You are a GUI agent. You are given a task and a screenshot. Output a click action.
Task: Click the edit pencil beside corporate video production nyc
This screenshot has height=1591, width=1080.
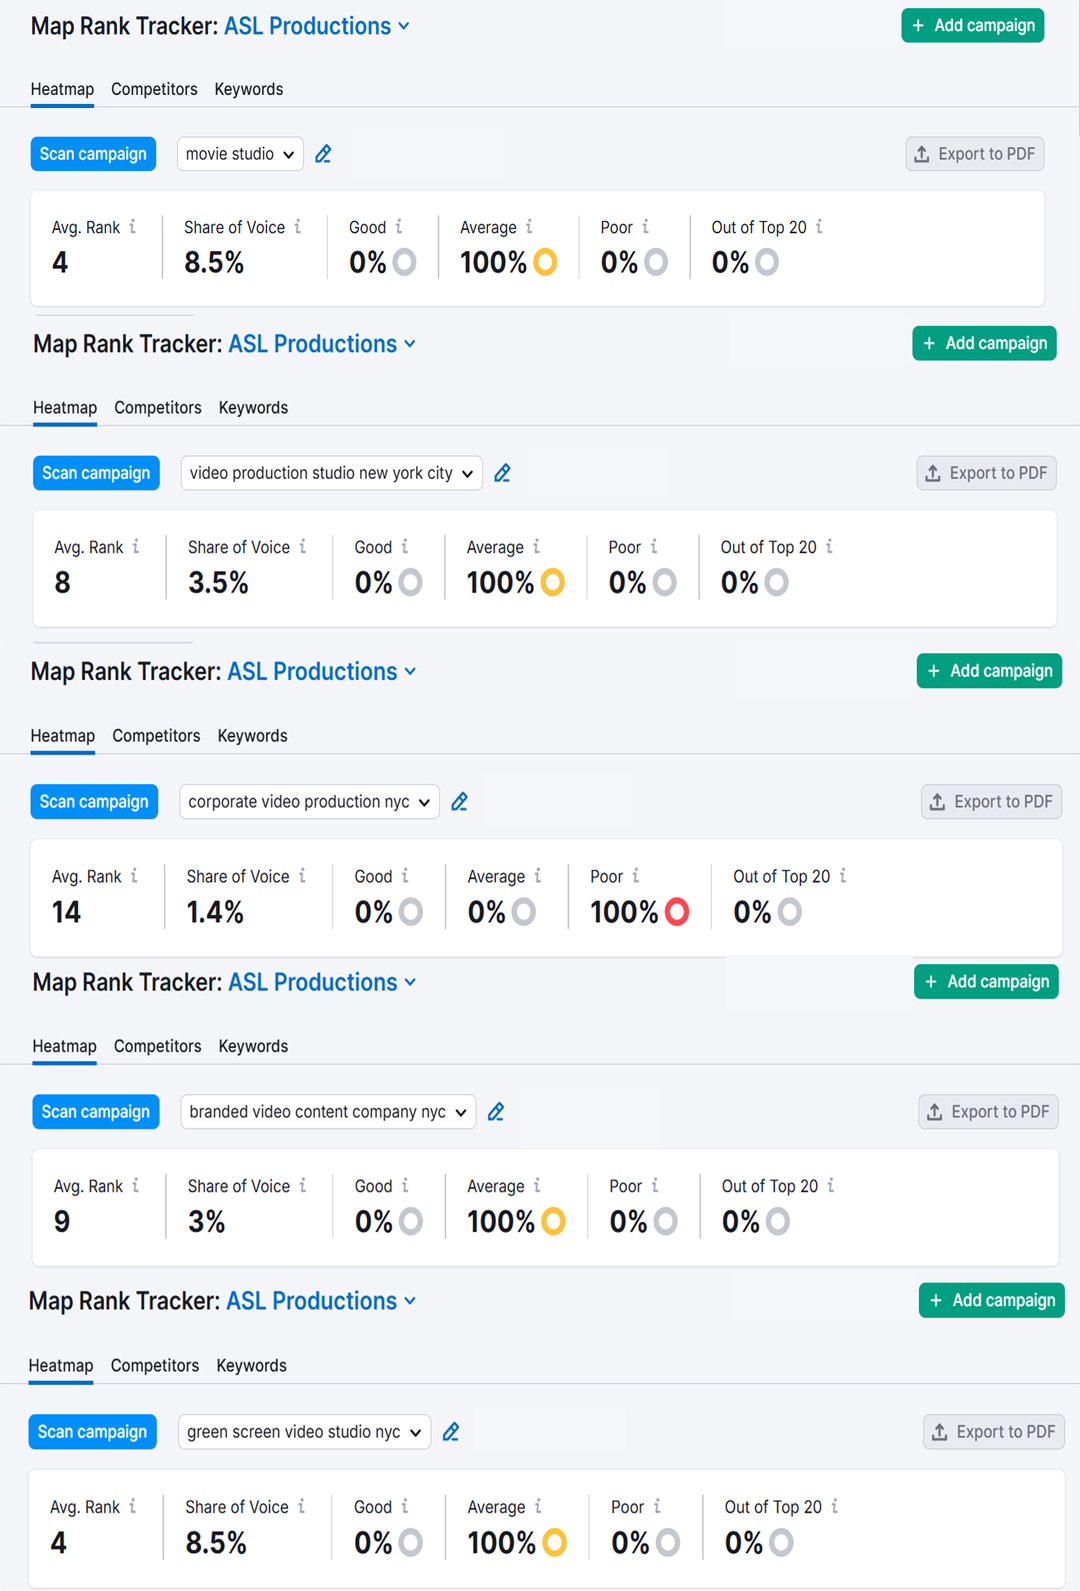[x=459, y=802]
